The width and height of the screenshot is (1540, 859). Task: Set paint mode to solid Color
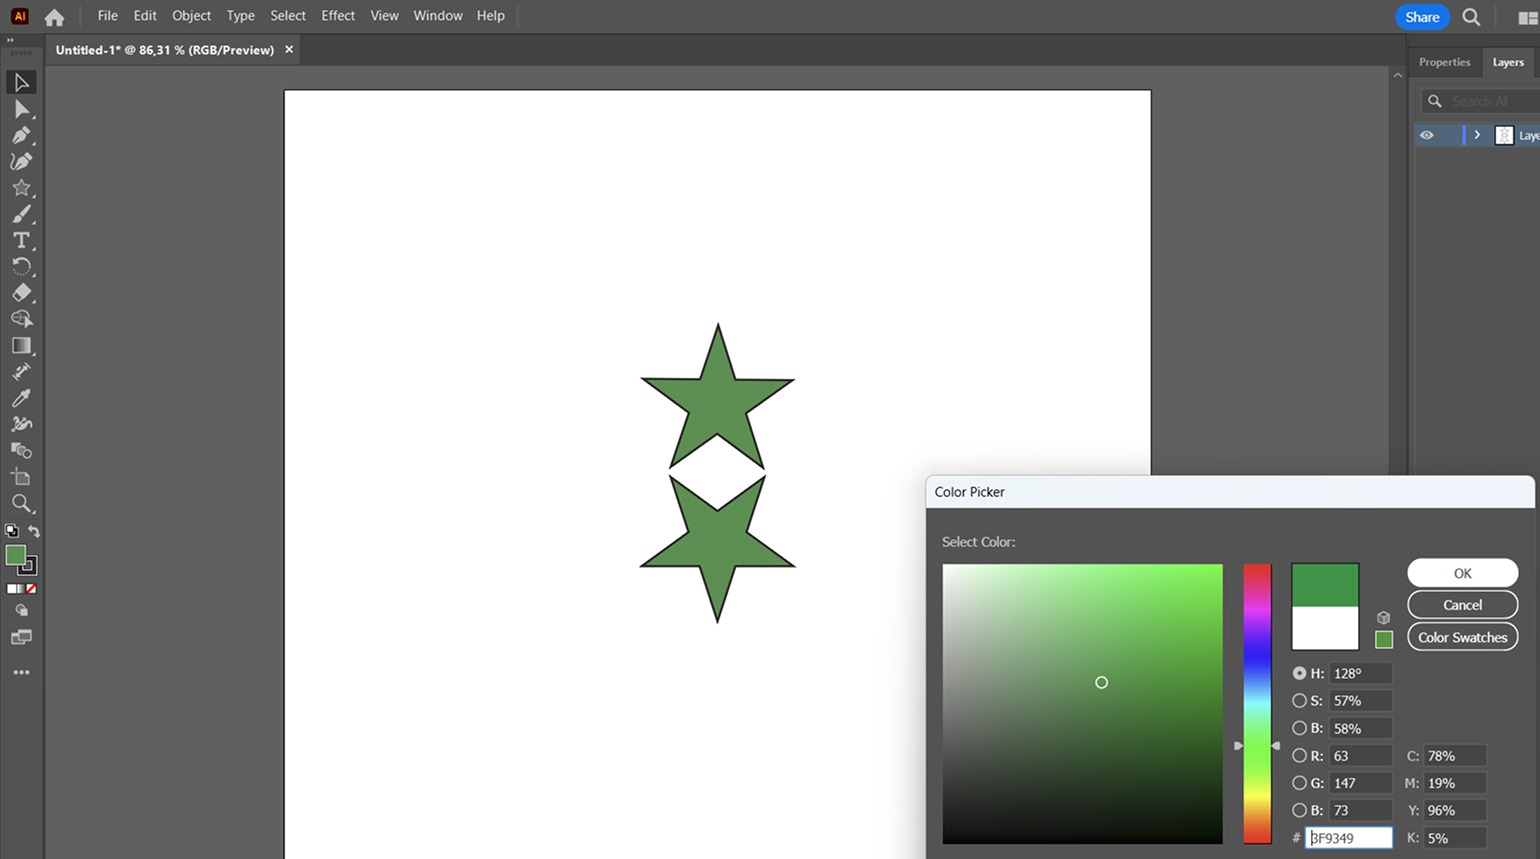pyautogui.click(x=11, y=589)
